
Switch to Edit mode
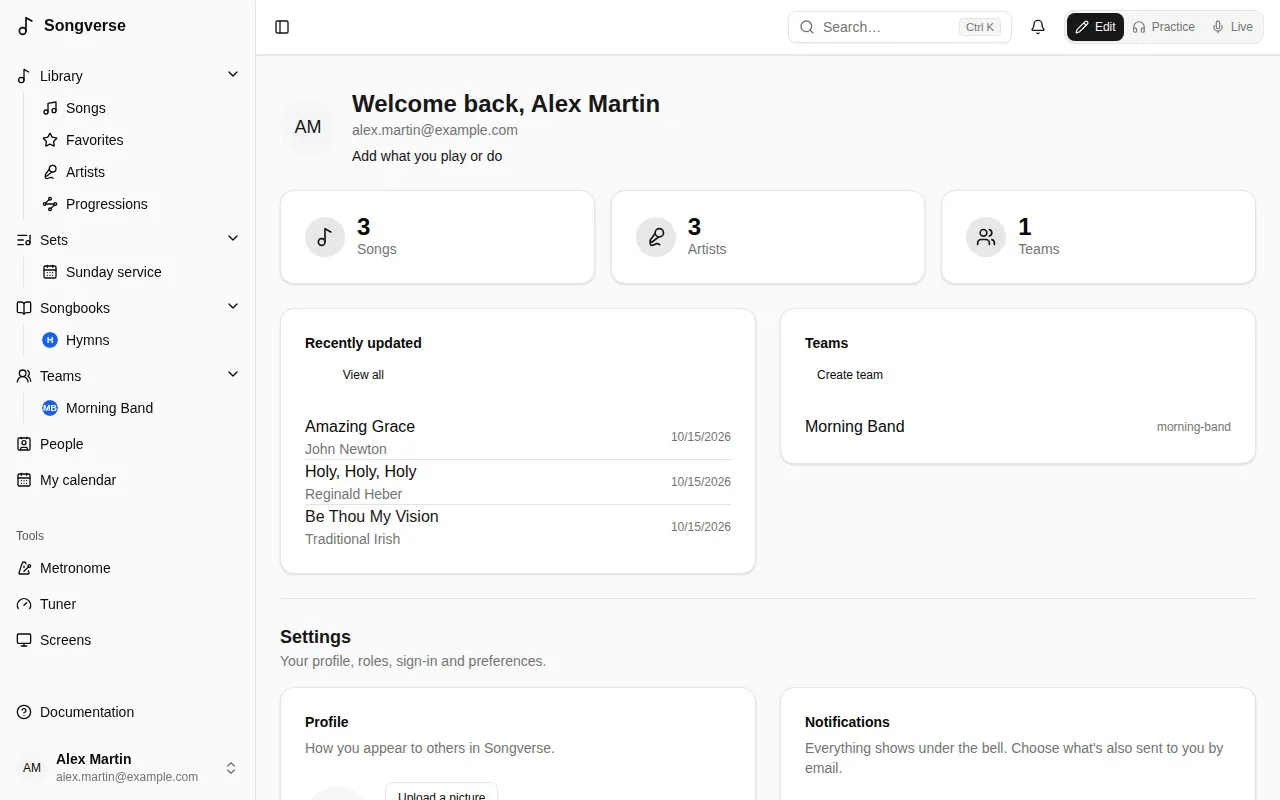(1095, 27)
